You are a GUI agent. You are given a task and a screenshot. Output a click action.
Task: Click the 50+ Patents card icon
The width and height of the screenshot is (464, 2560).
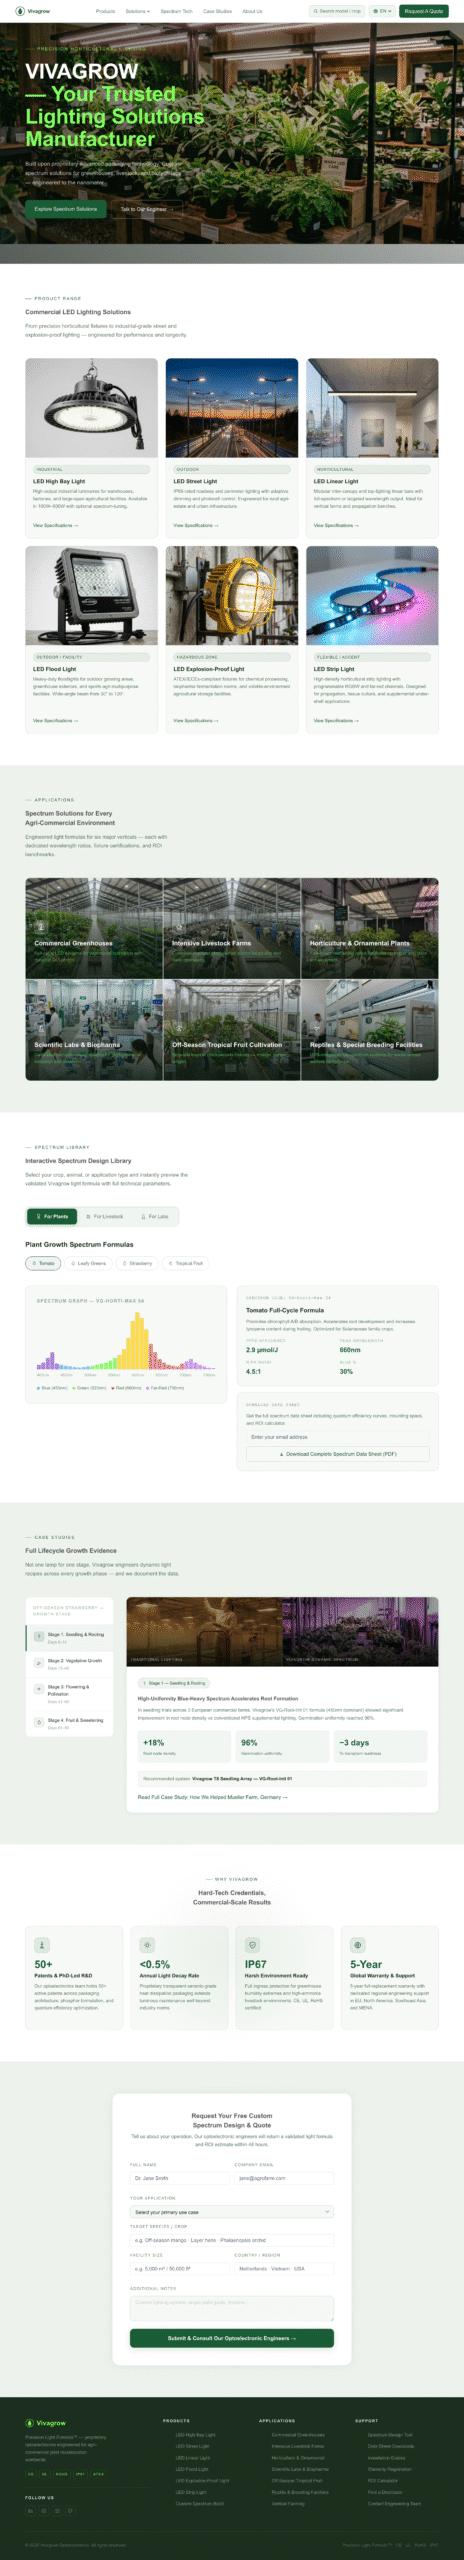[42, 1945]
